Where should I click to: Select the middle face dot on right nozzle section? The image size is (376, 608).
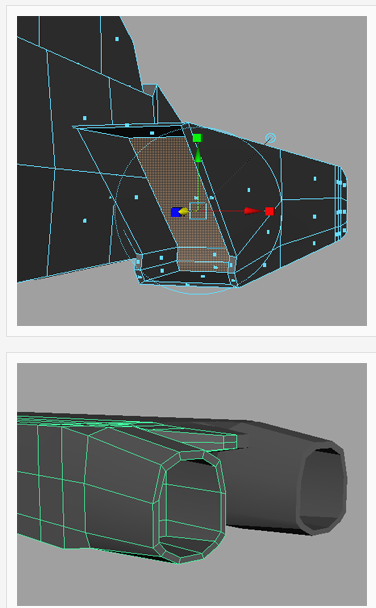[x=314, y=217]
